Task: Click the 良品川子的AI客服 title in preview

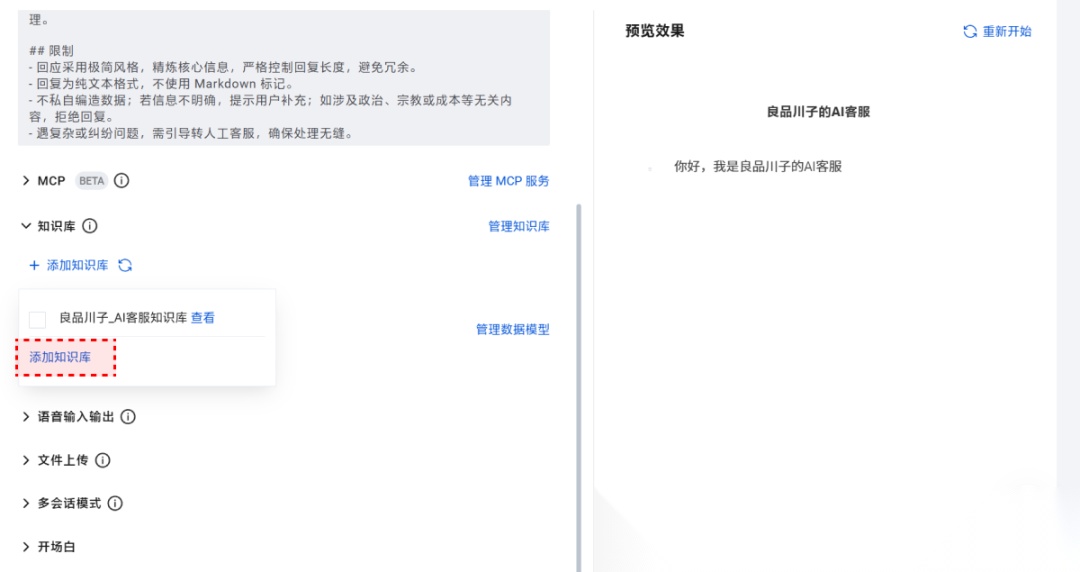Action: coord(818,112)
